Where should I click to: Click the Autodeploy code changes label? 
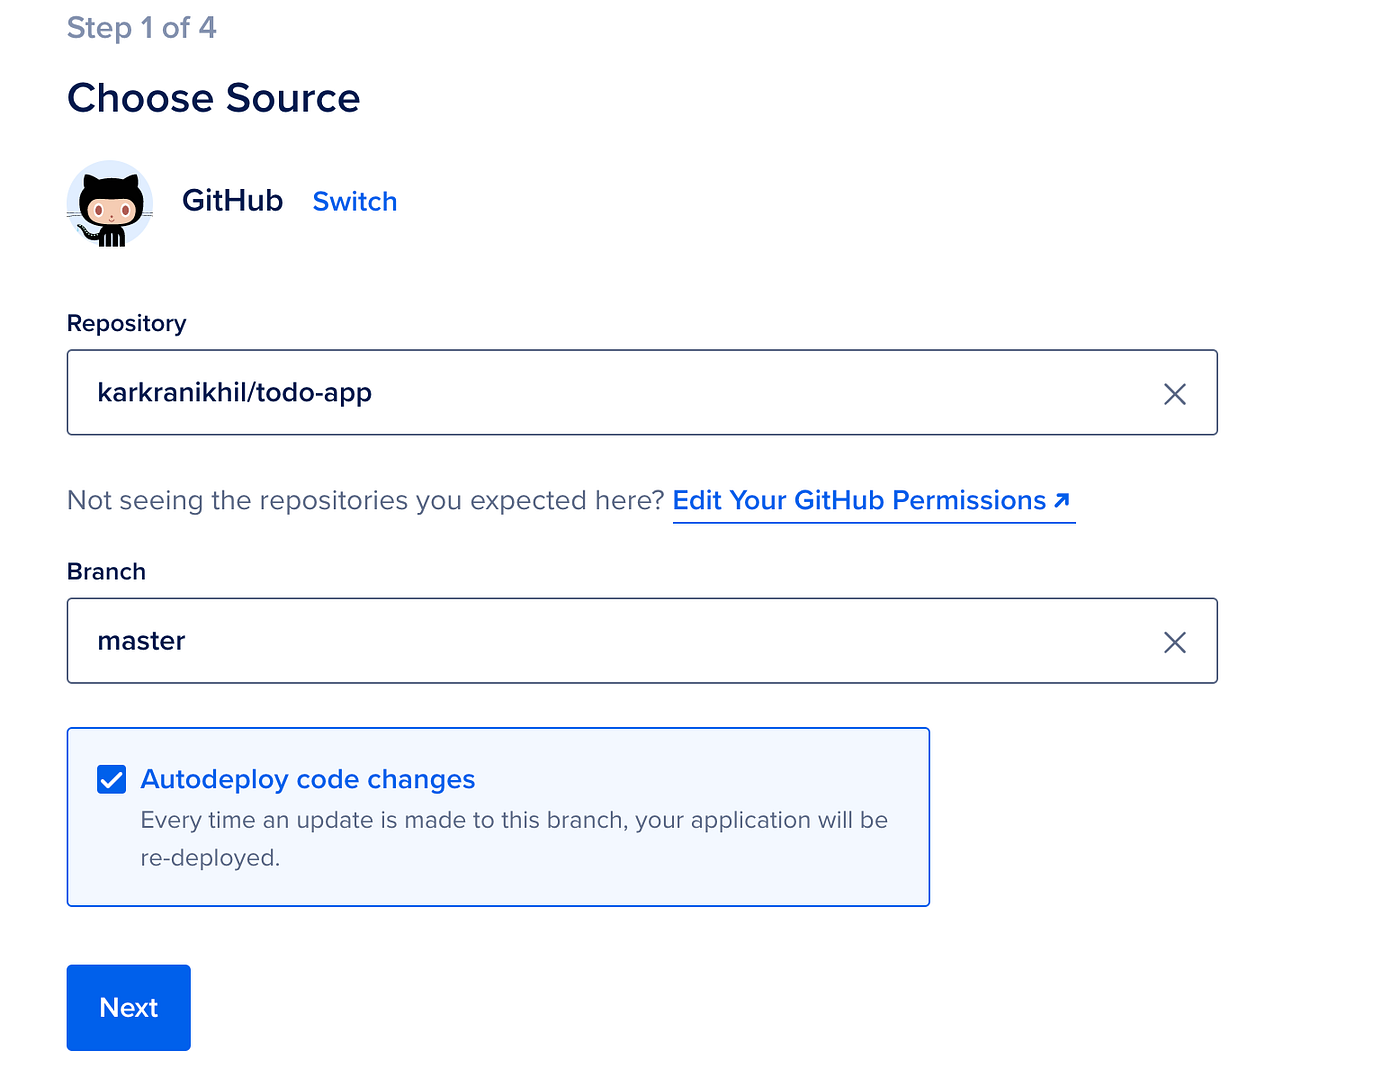[x=308, y=779]
